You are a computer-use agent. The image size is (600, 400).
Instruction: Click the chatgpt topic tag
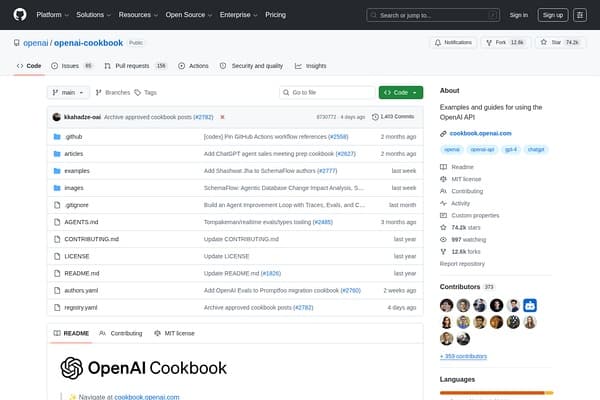pyautogui.click(x=536, y=150)
